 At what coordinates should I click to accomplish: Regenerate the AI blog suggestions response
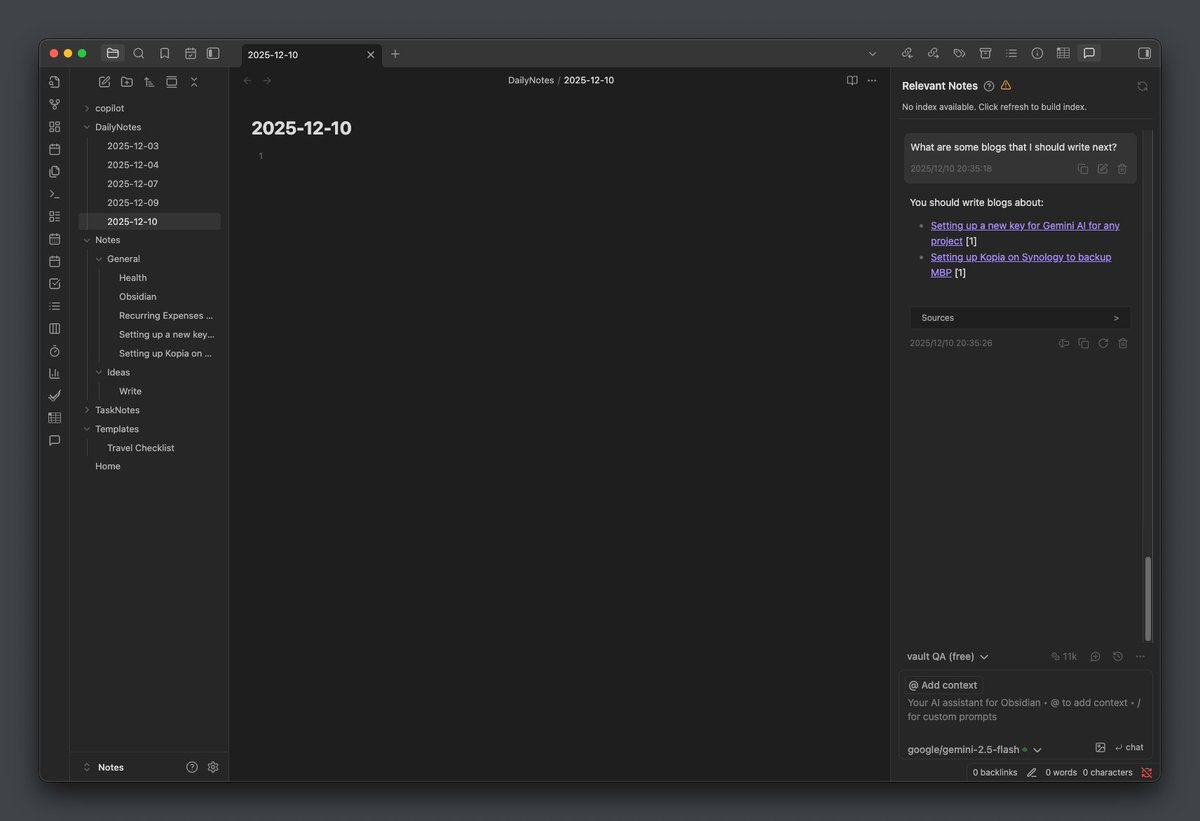click(1103, 343)
